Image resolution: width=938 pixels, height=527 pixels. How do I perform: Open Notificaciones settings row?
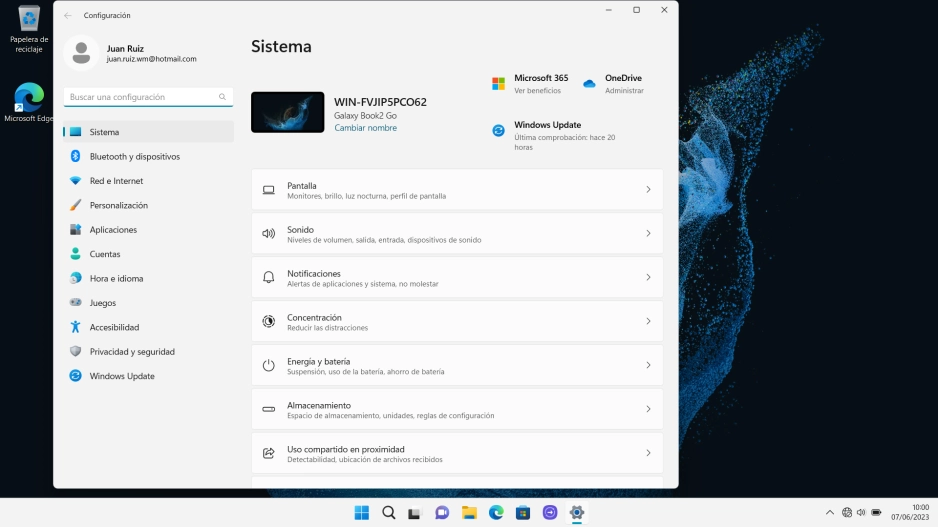pyautogui.click(x=457, y=278)
